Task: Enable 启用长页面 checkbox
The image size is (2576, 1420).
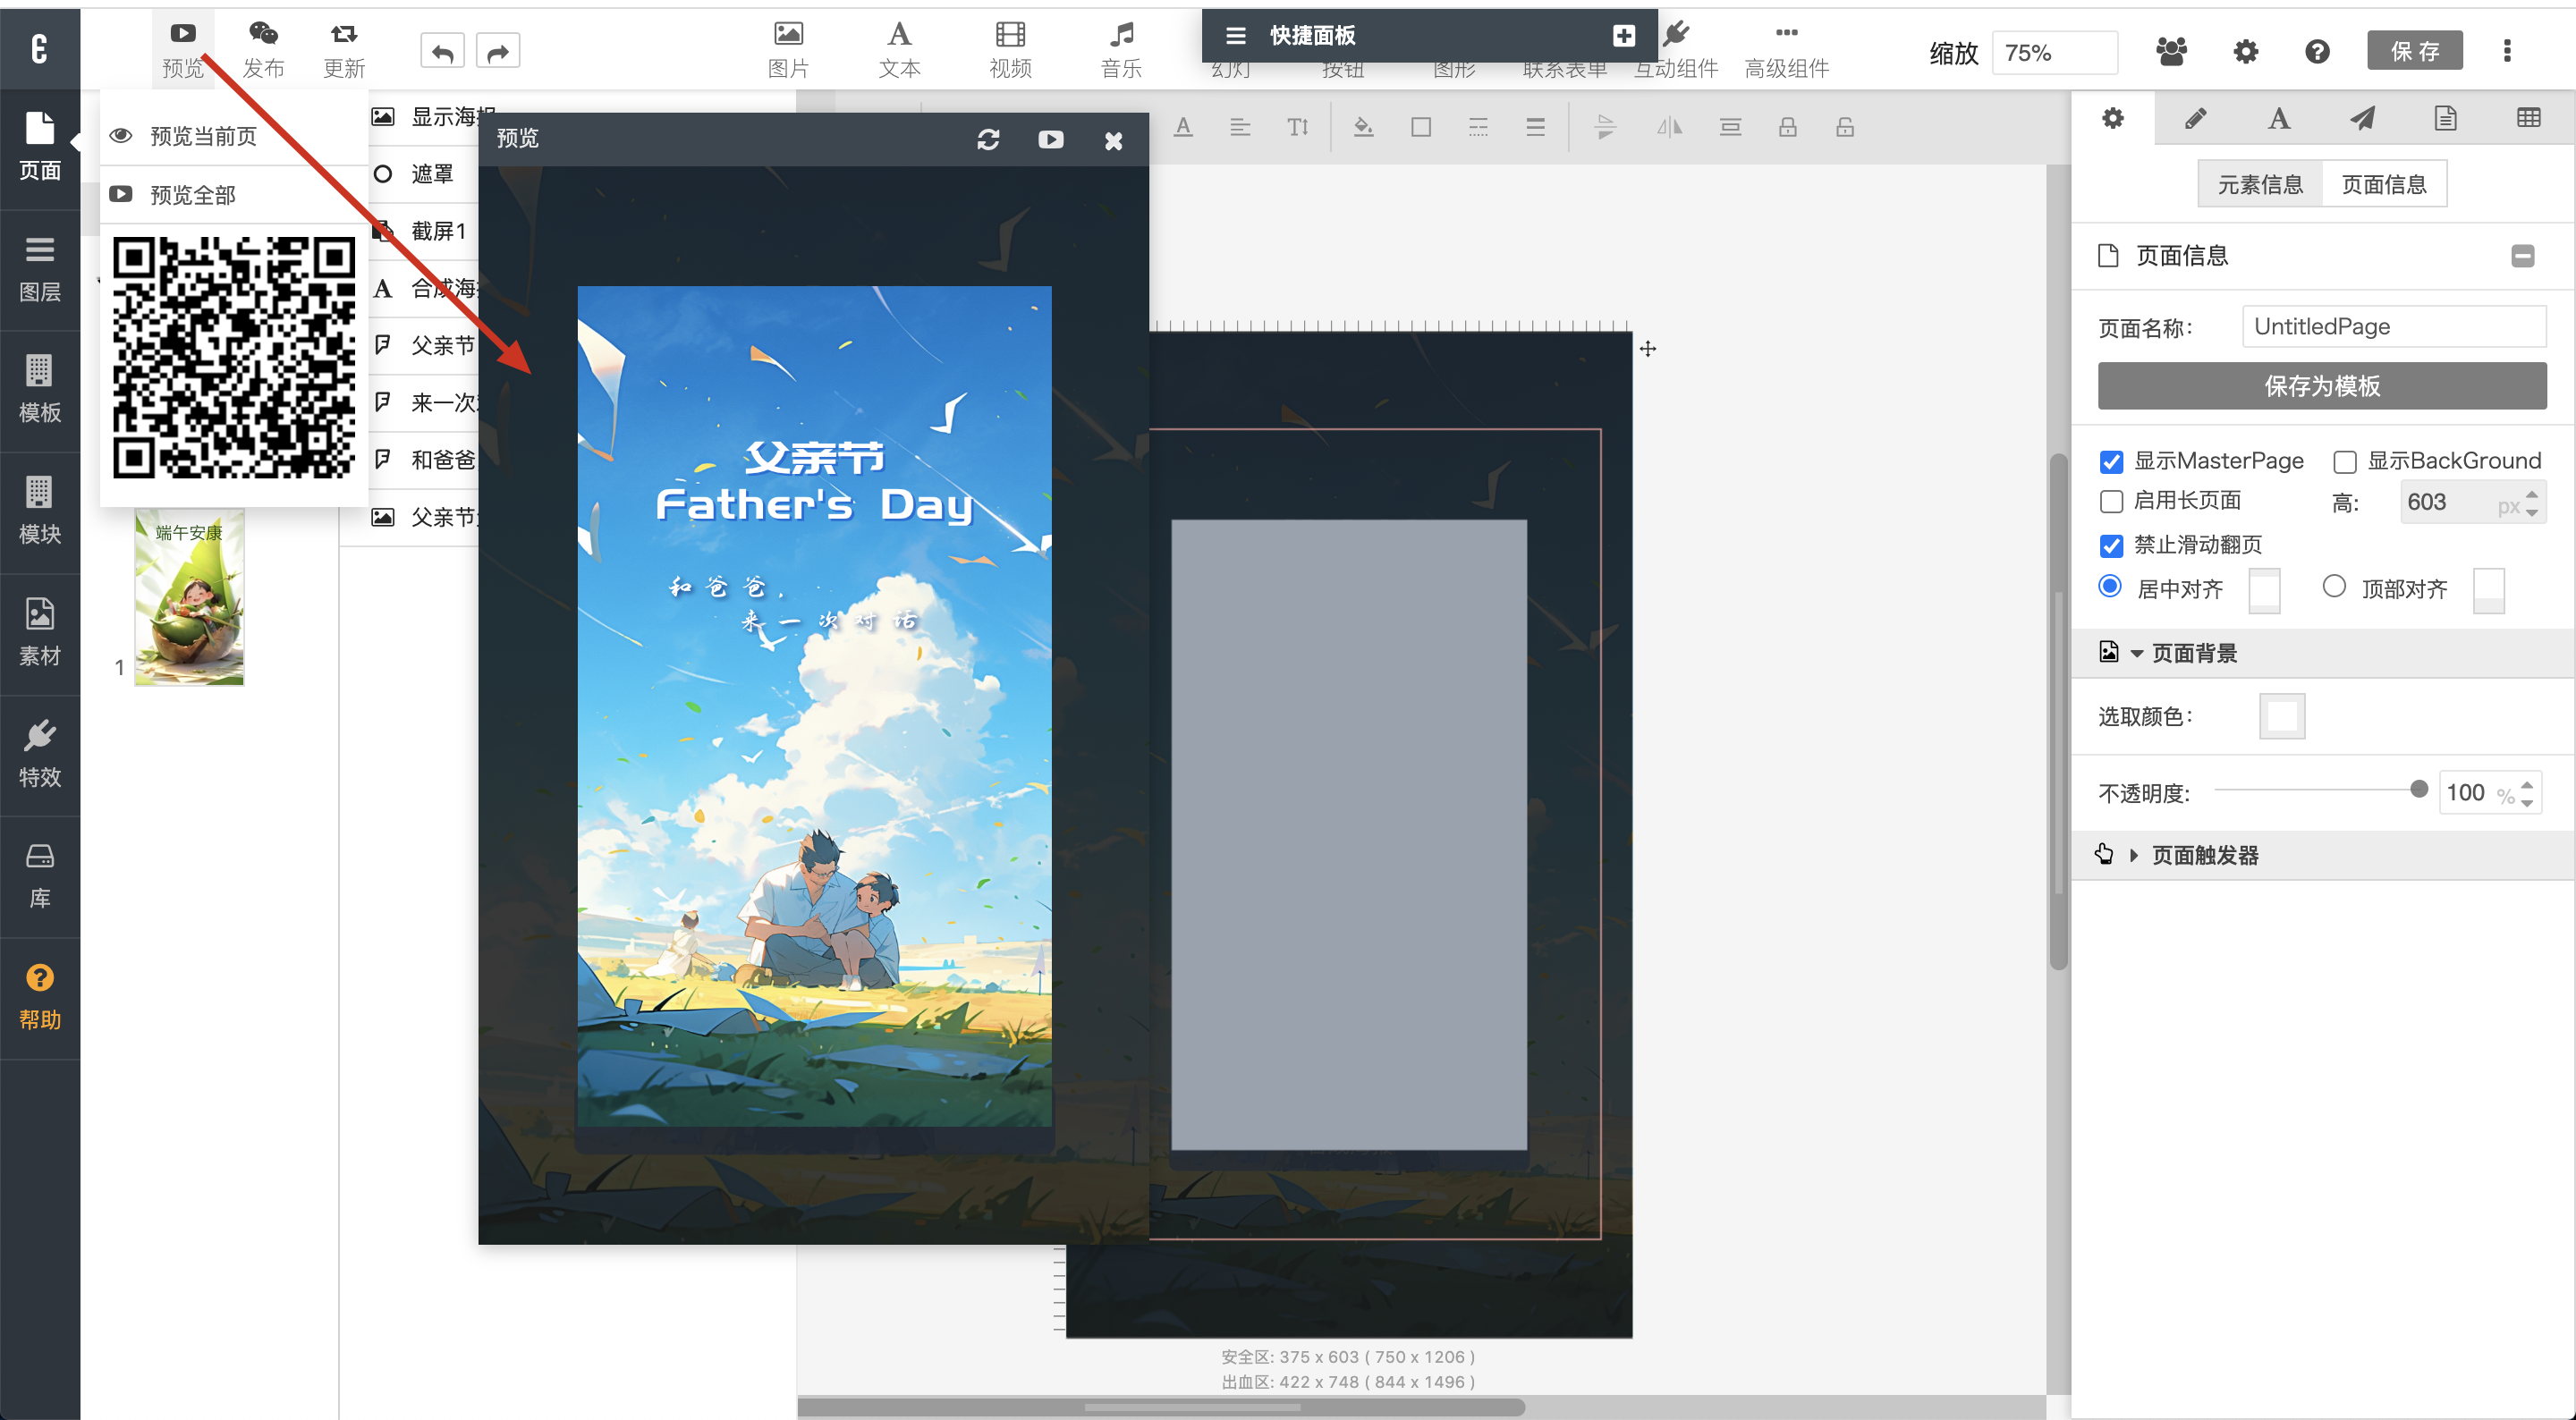Action: 2111,501
